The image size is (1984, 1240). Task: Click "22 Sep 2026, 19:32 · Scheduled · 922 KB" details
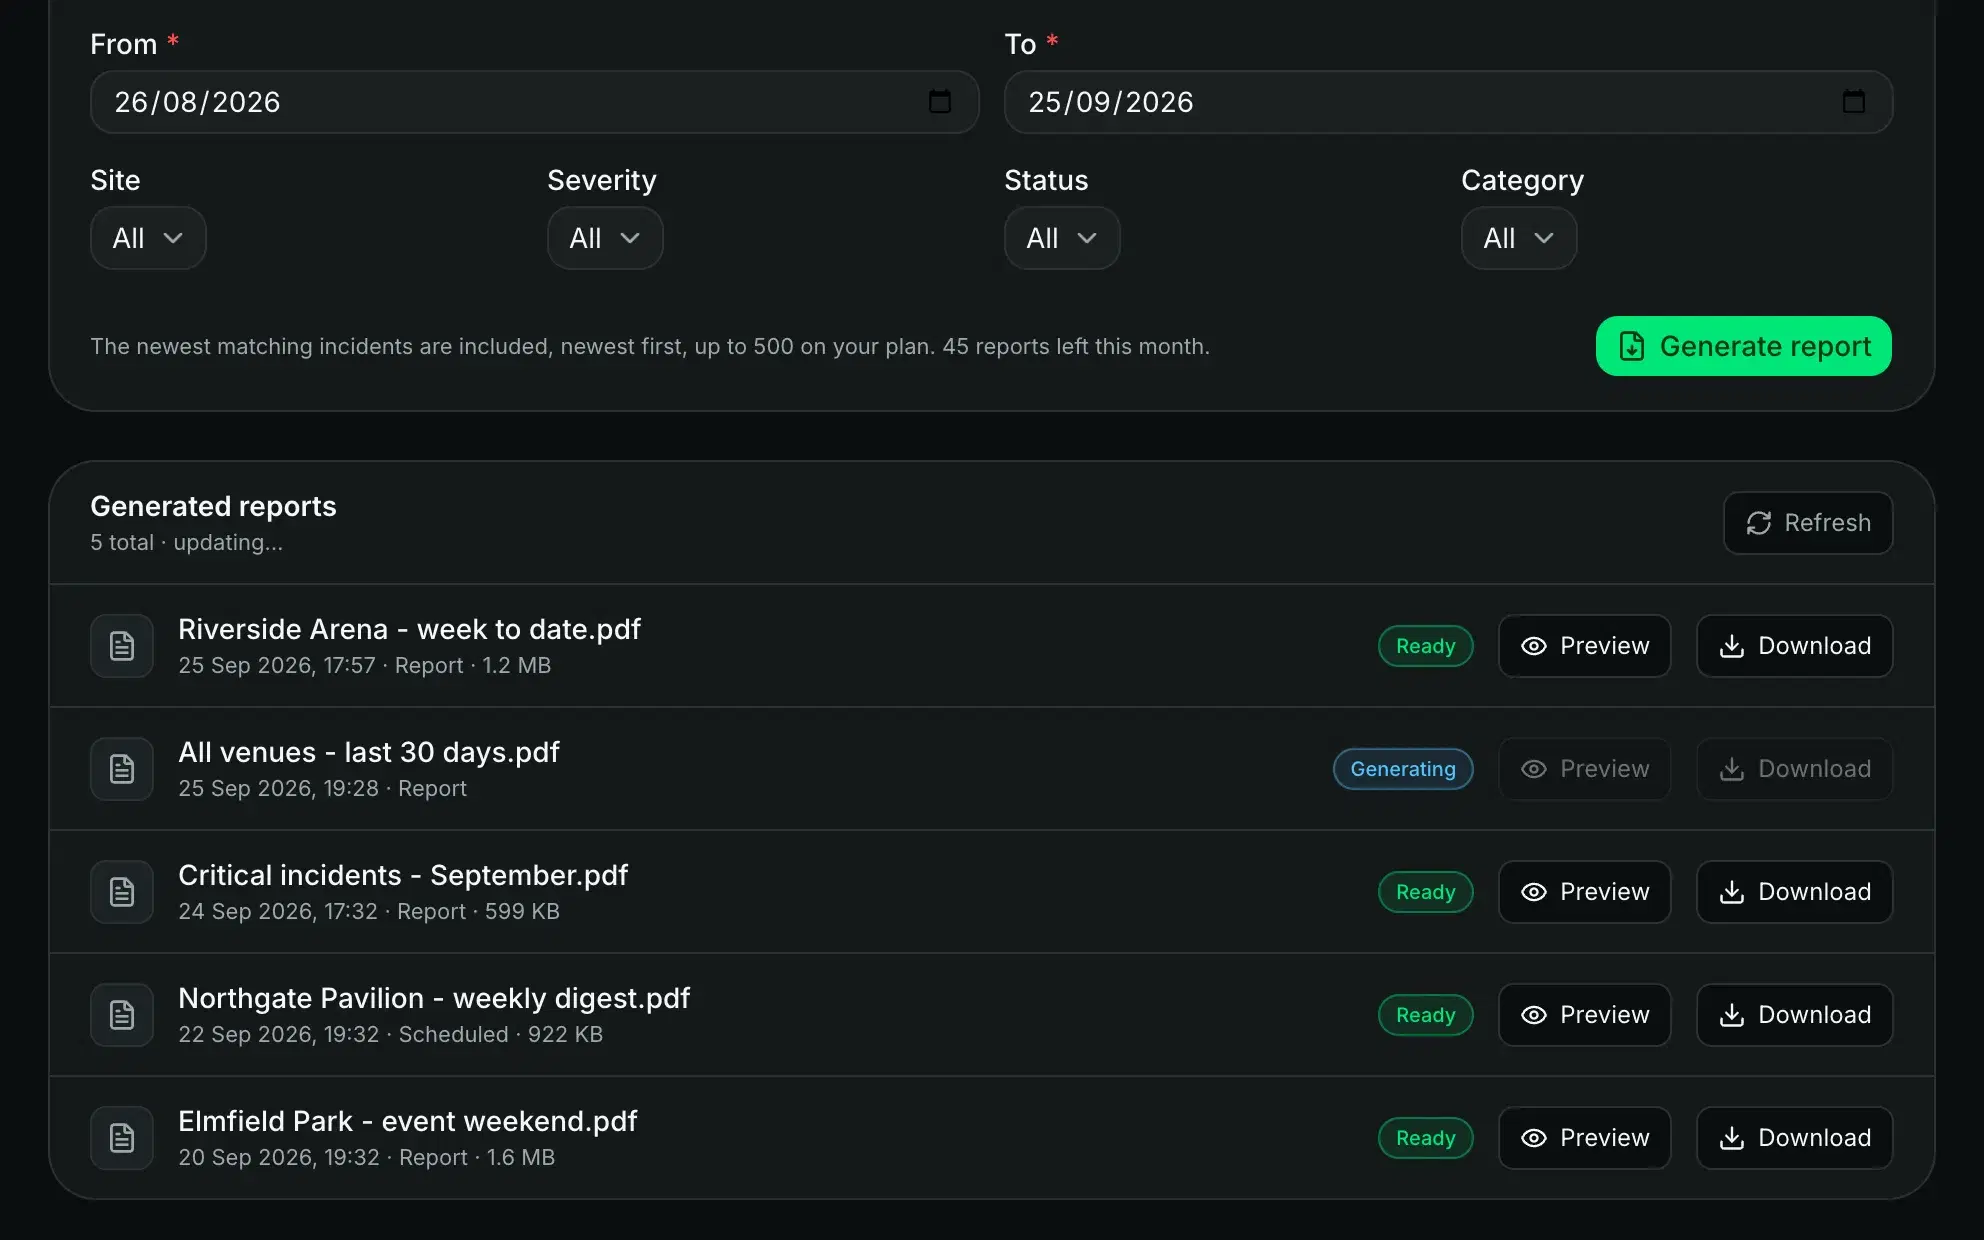click(x=390, y=1034)
